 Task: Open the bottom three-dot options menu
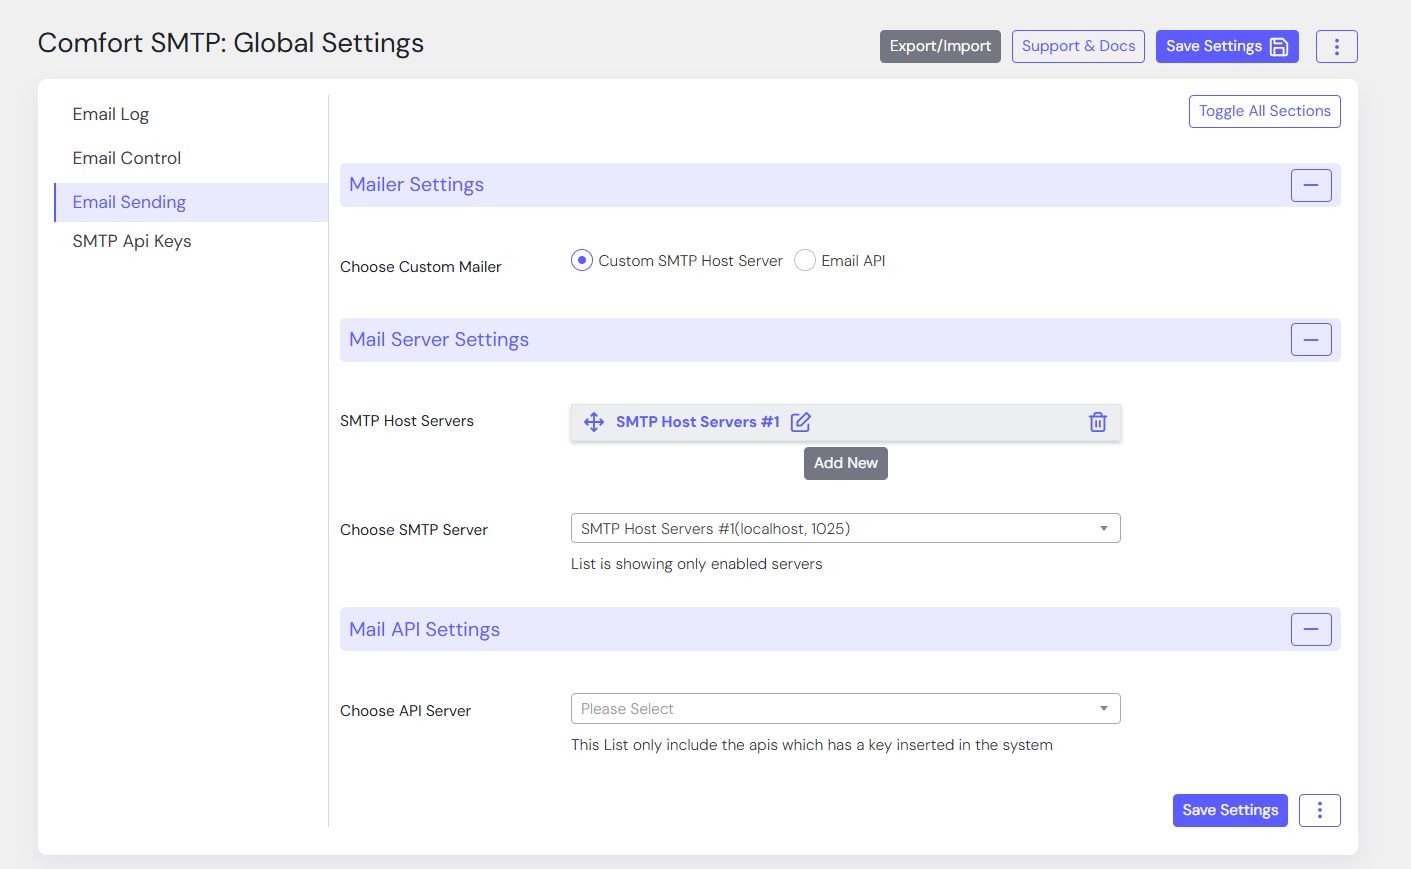(x=1319, y=810)
